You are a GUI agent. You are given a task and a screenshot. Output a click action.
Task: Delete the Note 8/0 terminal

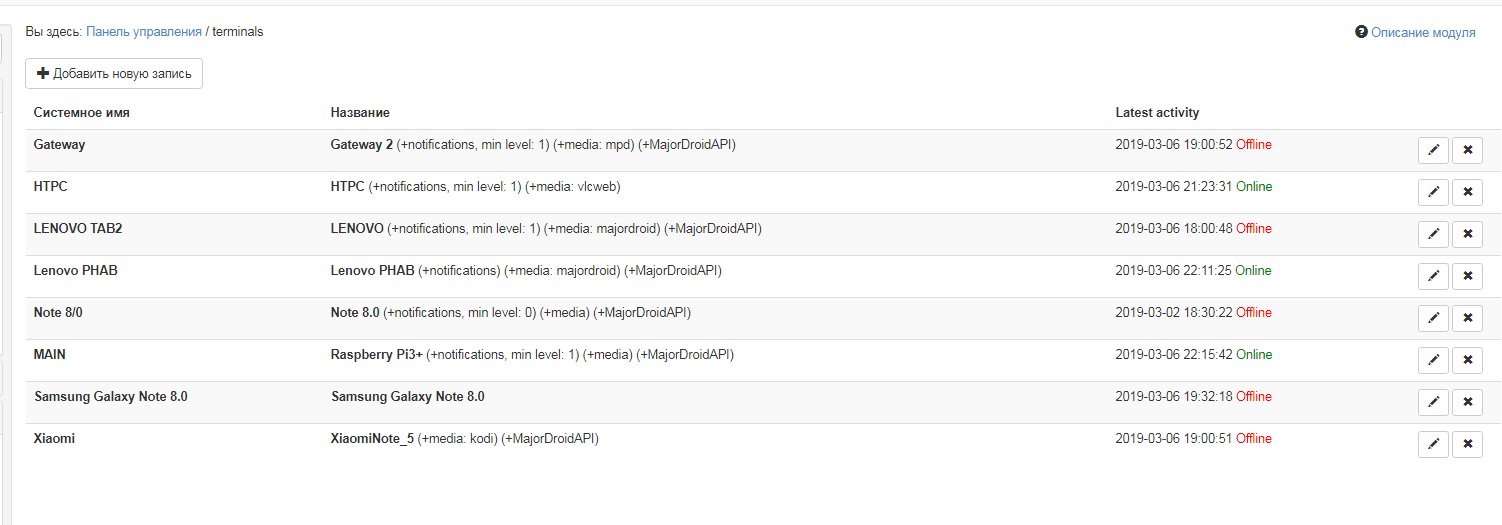pyautogui.click(x=1467, y=318)
